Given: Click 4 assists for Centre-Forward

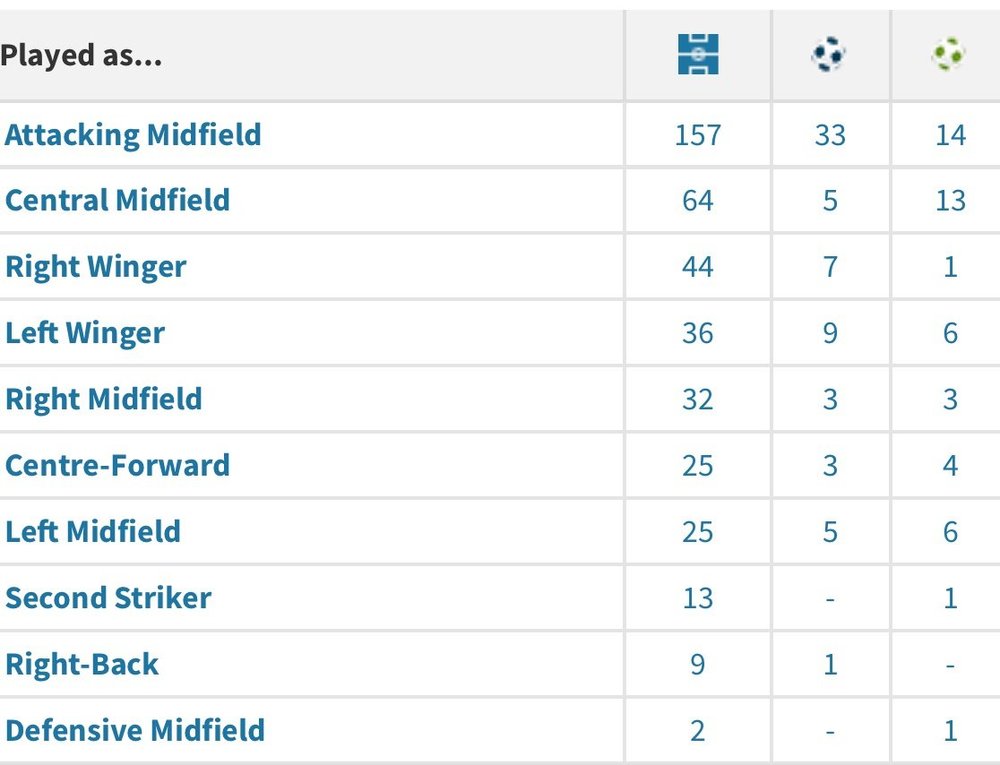Looking at the screenshot, I should [950, 466].
